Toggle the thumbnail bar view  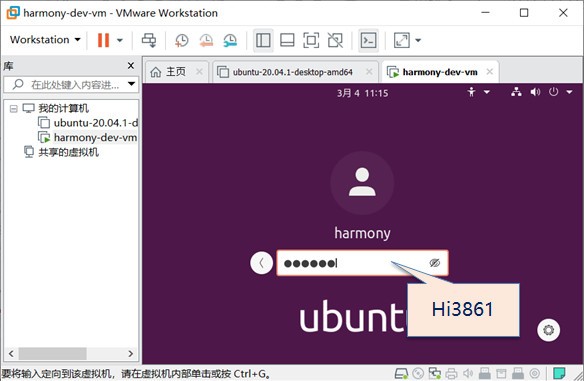pyautogui.click(x=287, y=40)
